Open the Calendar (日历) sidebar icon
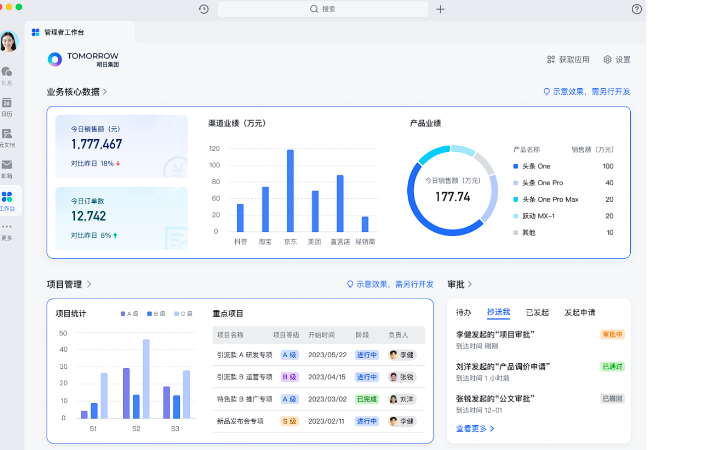The image size is (720, 450). [7, 103]
